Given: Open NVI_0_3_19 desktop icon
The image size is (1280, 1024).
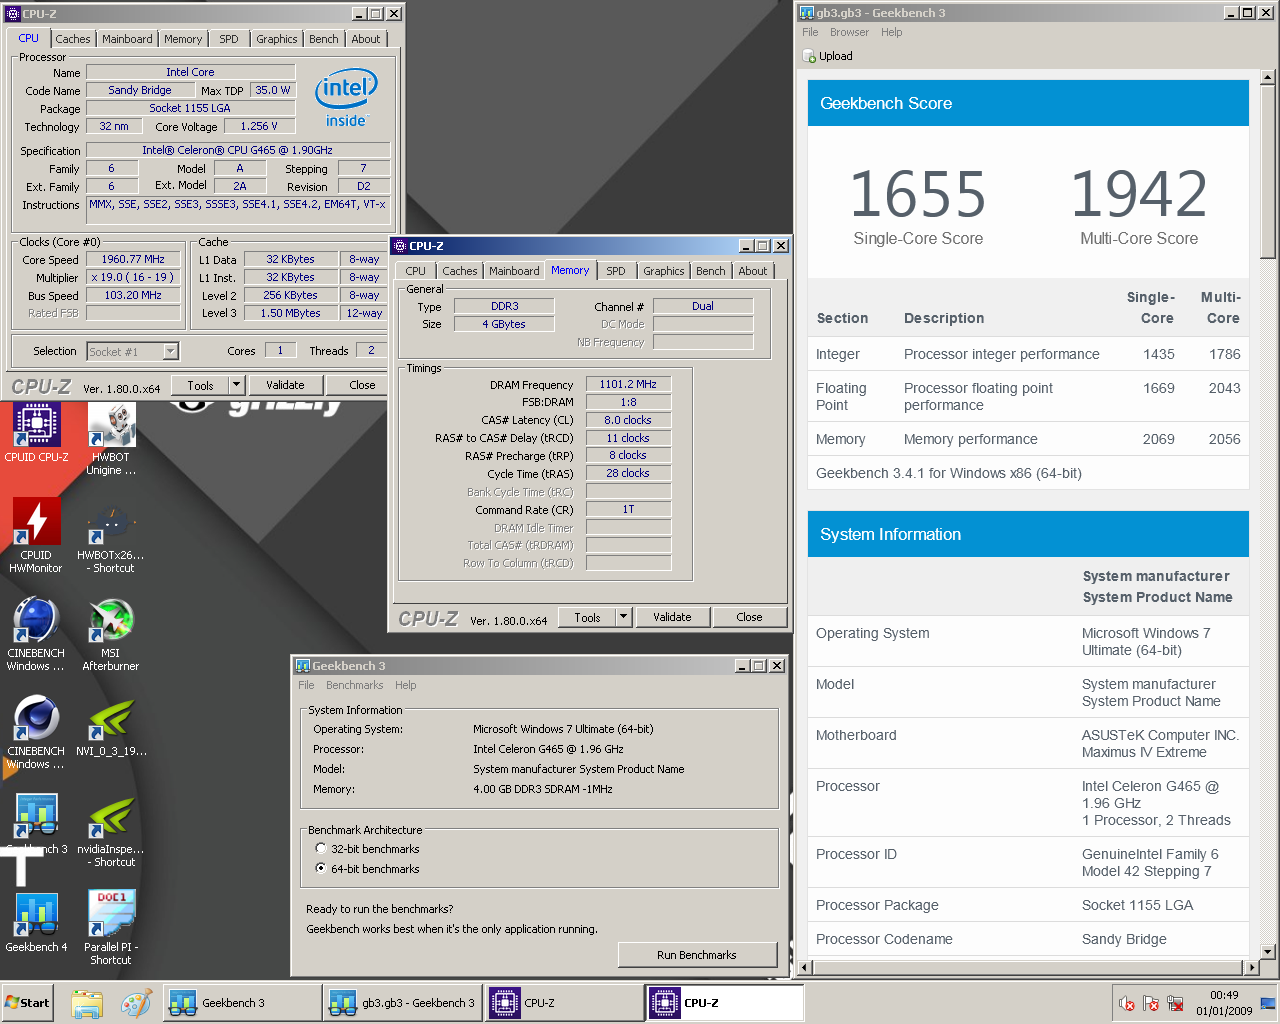Looking at the screenshot, I should (111, 727).
